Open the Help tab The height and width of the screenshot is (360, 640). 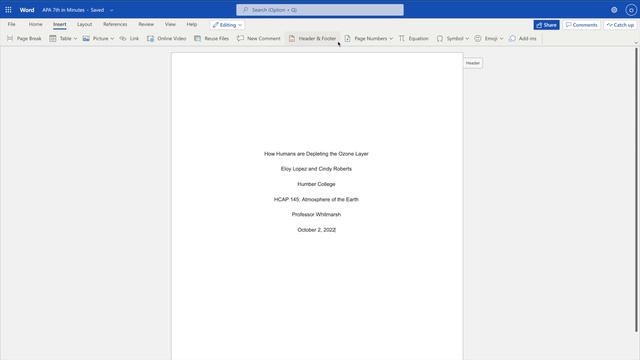[x=192, y=24]
